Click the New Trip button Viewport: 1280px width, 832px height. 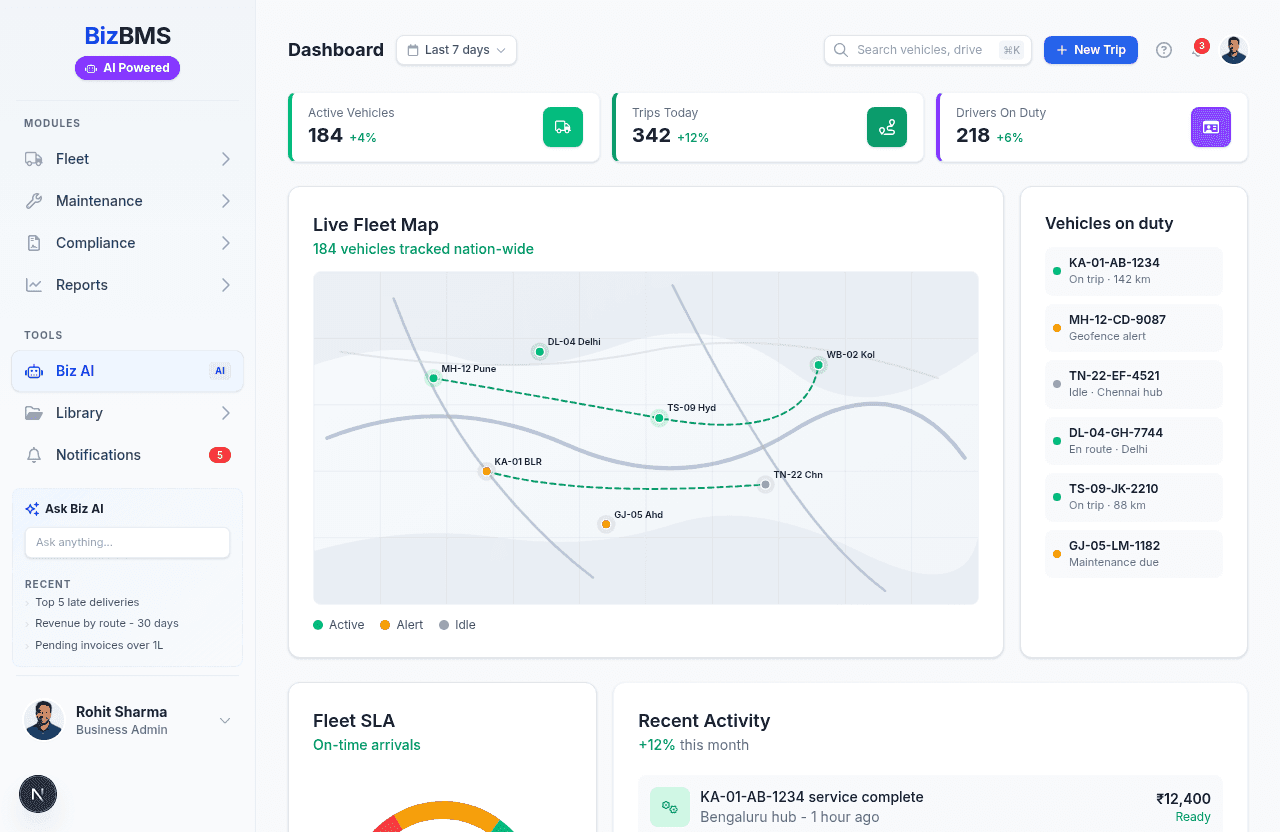coord(1090,50)
